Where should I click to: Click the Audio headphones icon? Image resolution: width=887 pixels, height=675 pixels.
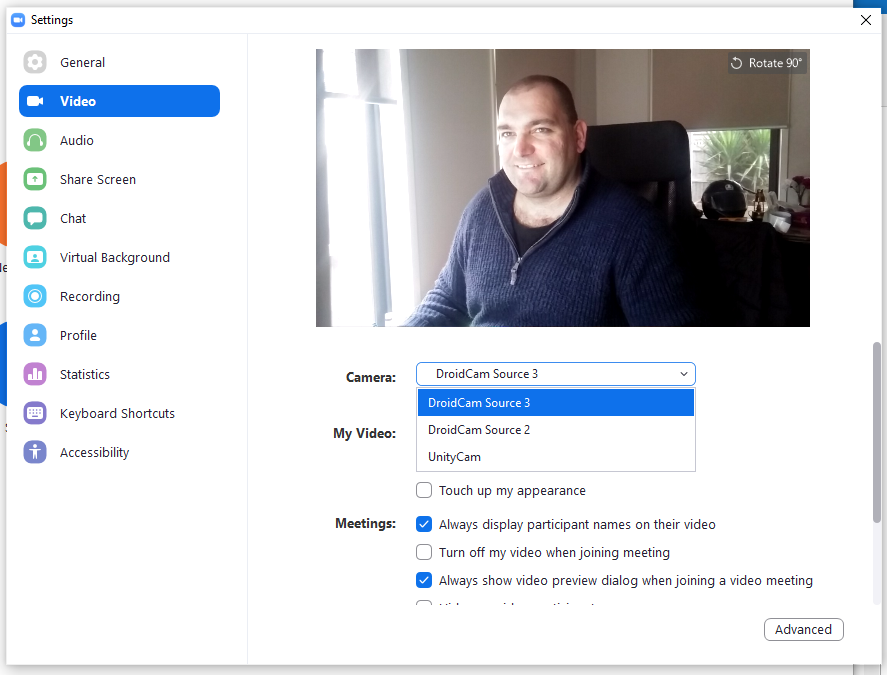(35, 140)
